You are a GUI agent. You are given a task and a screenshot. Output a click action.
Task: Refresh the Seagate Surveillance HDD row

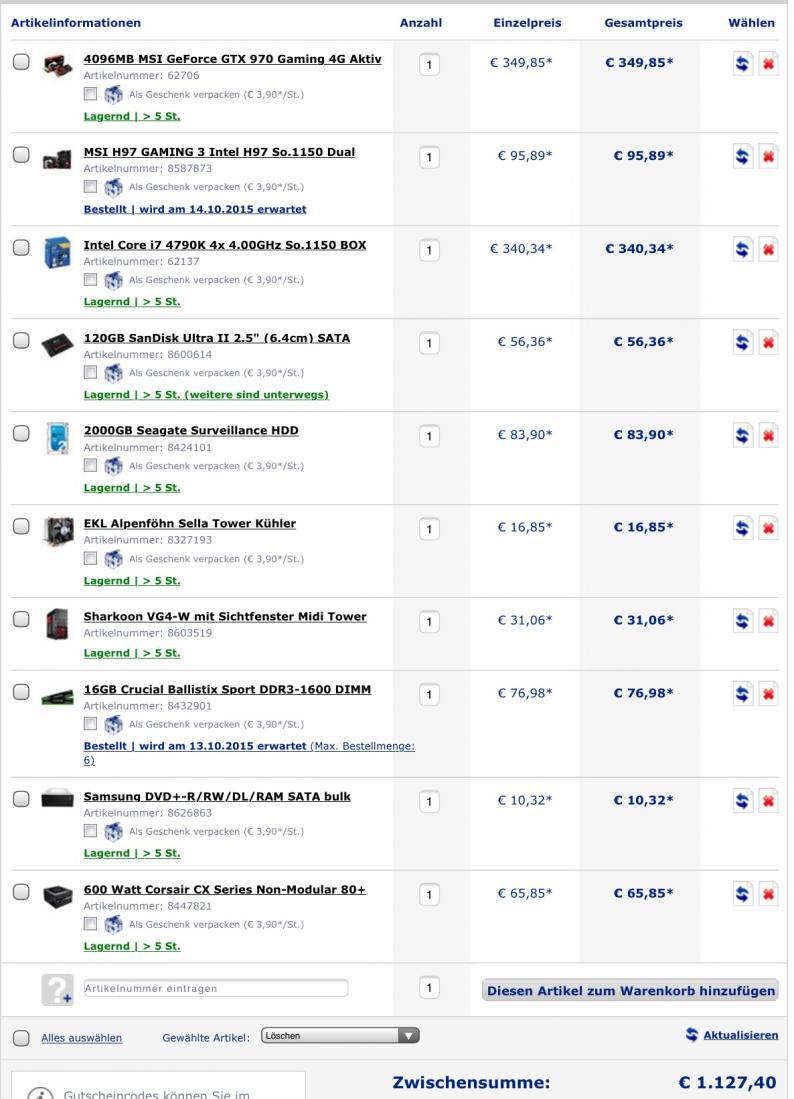coord(742,435)
